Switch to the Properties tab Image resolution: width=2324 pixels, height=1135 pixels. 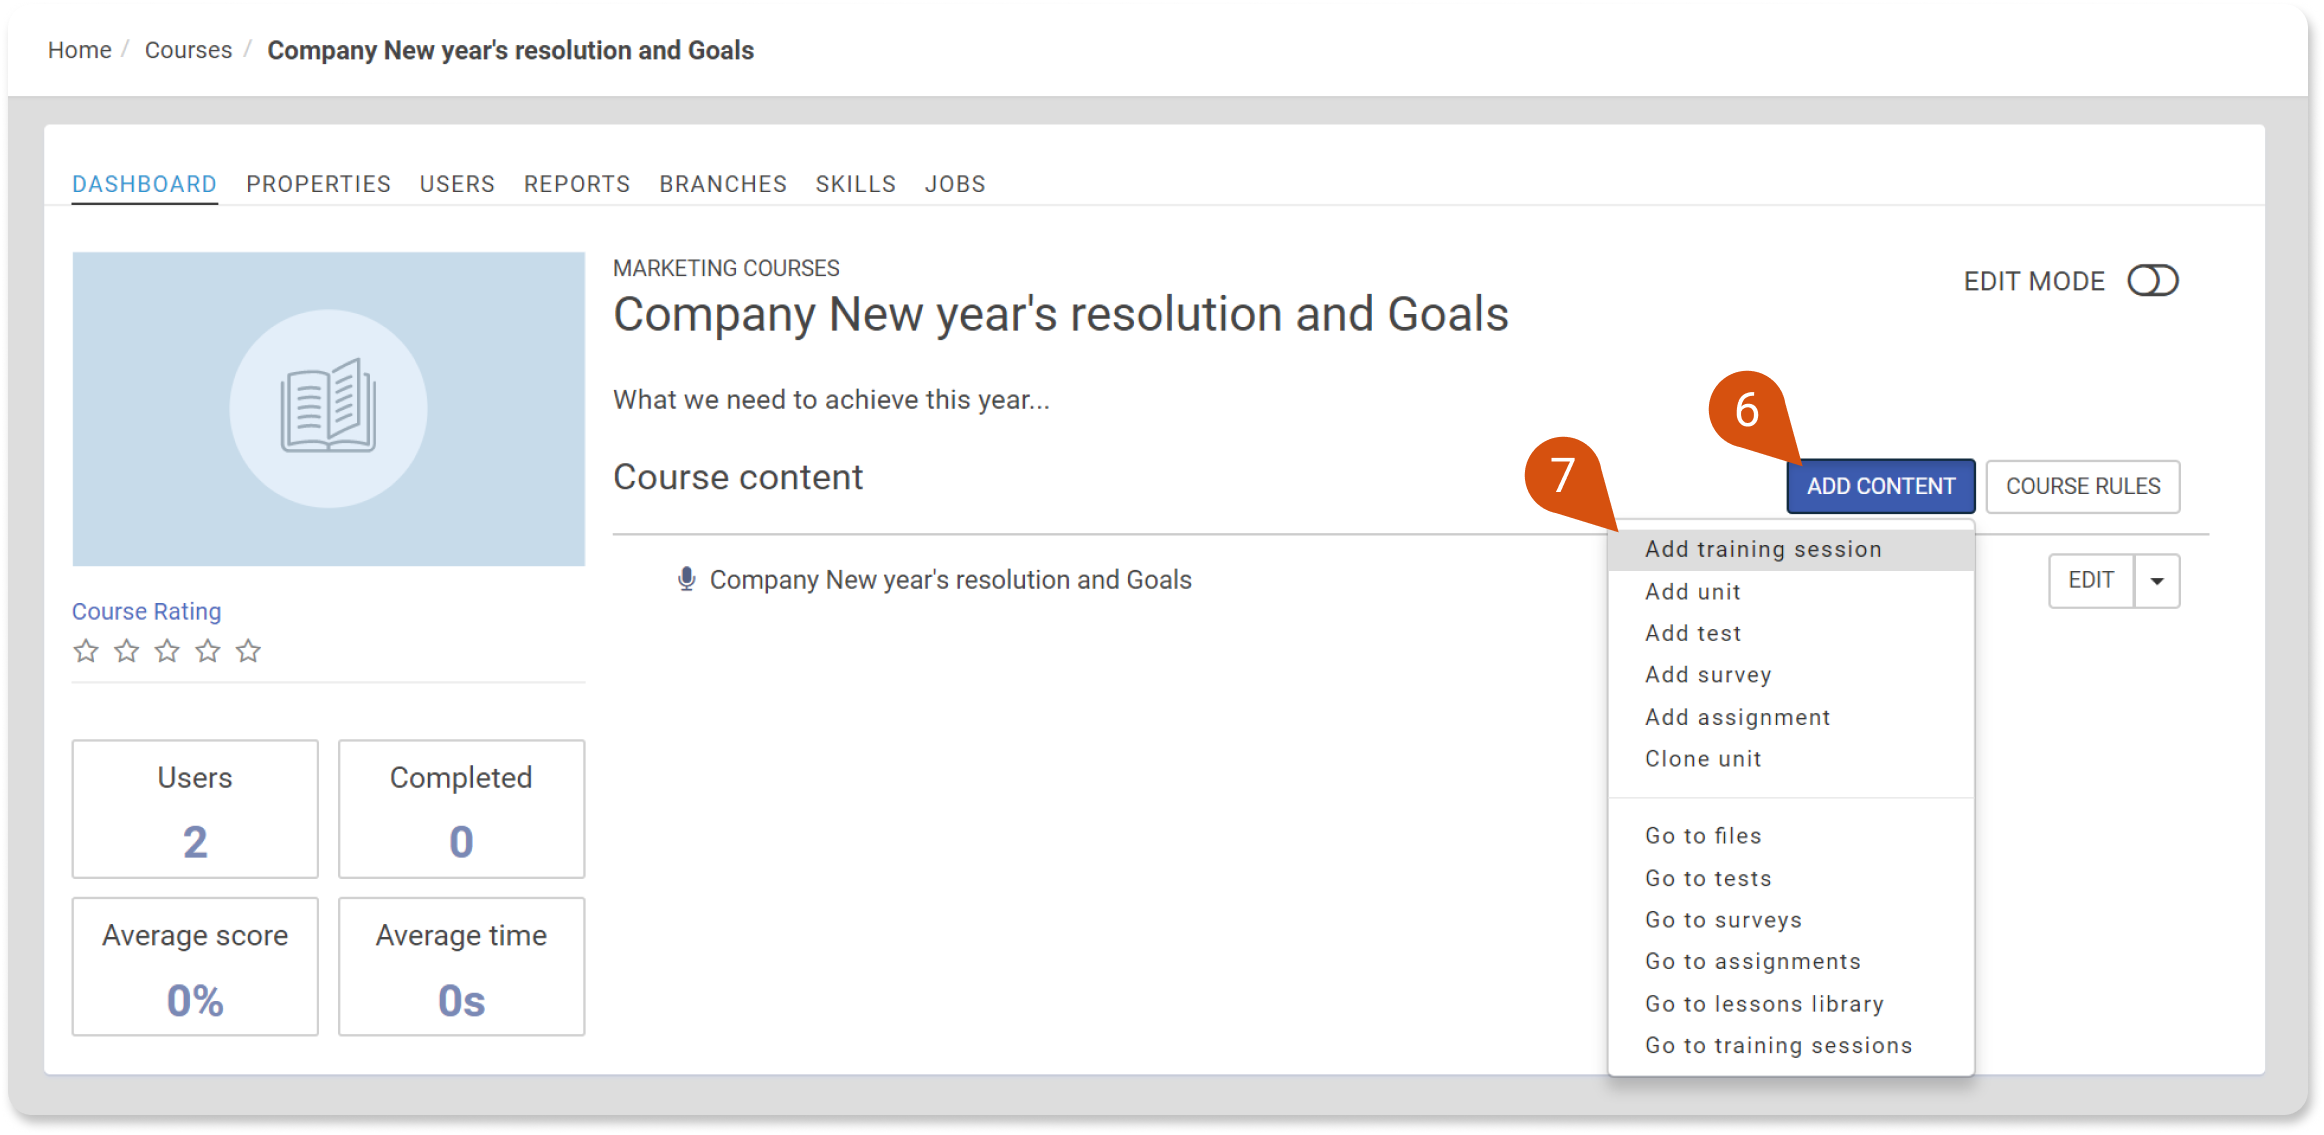click(x=318, y=184)
